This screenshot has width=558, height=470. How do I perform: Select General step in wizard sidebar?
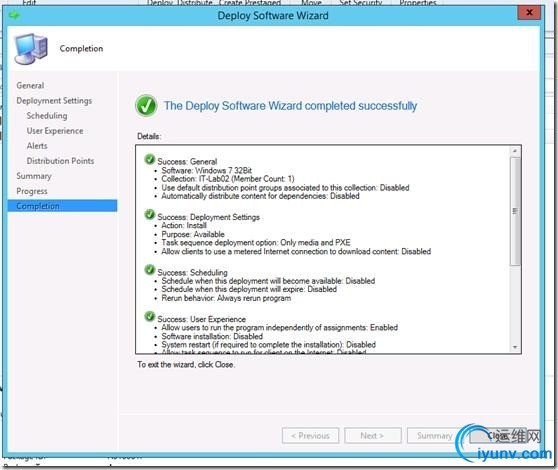tap(30, 85)
